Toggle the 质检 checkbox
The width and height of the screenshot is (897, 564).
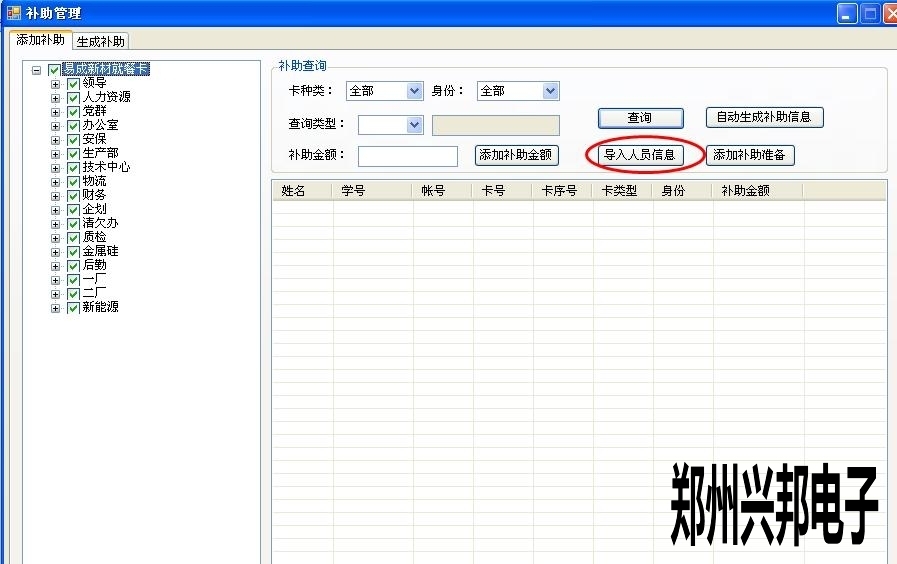pyautogui.click(x=73, y=238)
